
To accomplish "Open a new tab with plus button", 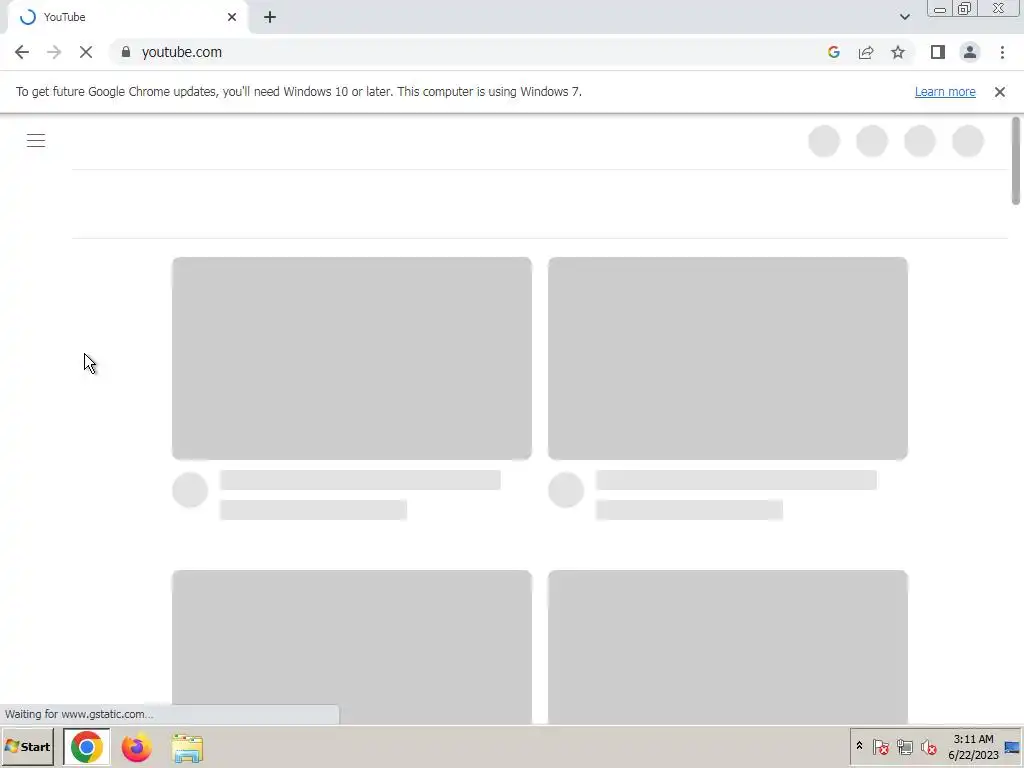I will (270, 17).
